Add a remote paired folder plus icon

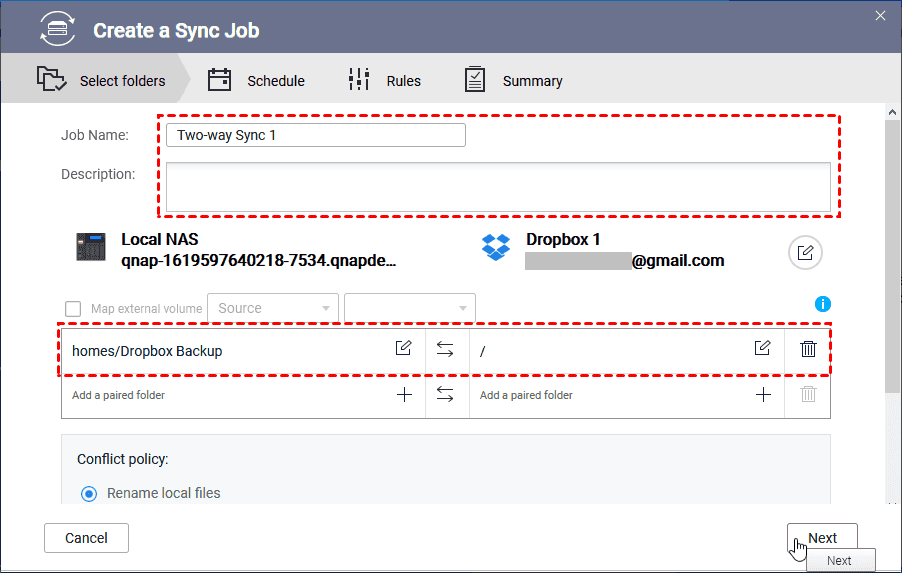point(763,395)
